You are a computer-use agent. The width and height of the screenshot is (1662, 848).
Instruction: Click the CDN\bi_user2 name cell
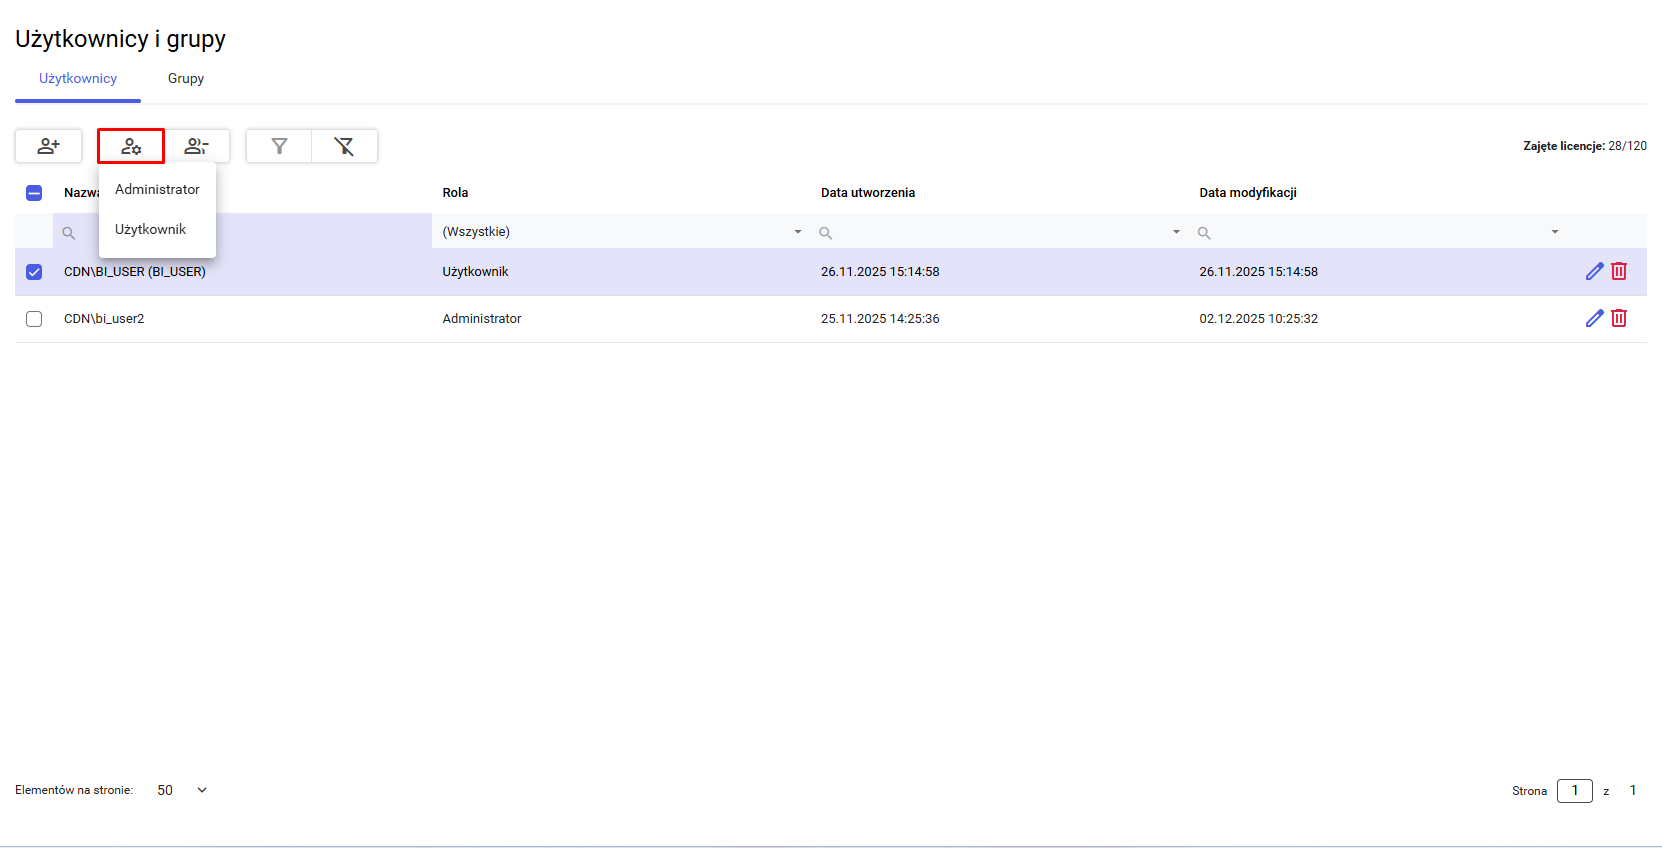click(x=104, y=319)
